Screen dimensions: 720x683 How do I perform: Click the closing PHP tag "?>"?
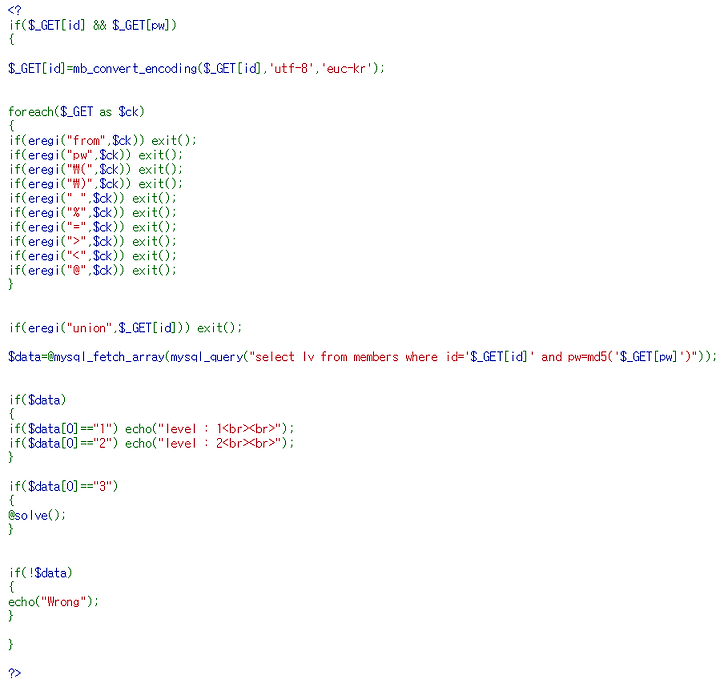pos(15,673)
